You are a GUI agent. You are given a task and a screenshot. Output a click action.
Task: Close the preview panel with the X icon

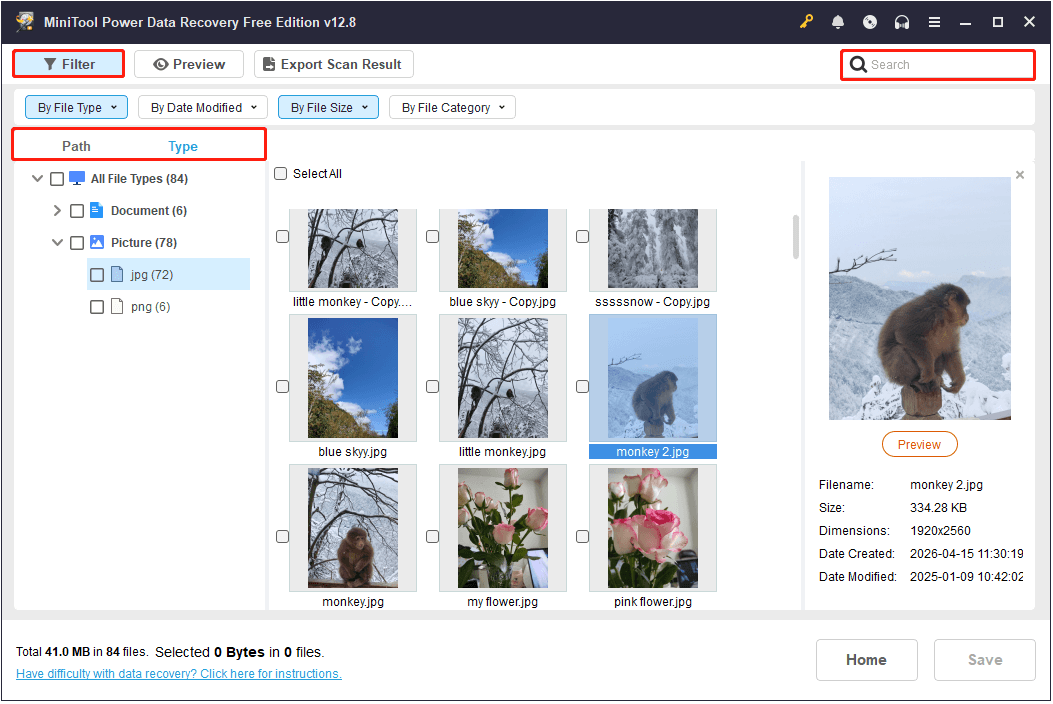(x=1020, y=175)
